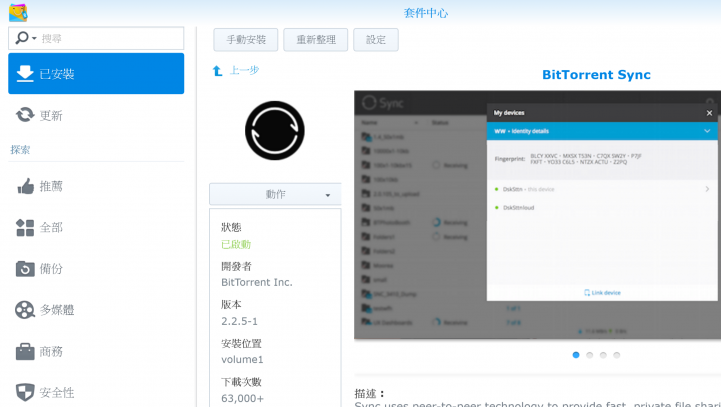The image size is (721, 407).
Task: Click the BitTorrent Sync title
Action: click(x=596, y=75)
